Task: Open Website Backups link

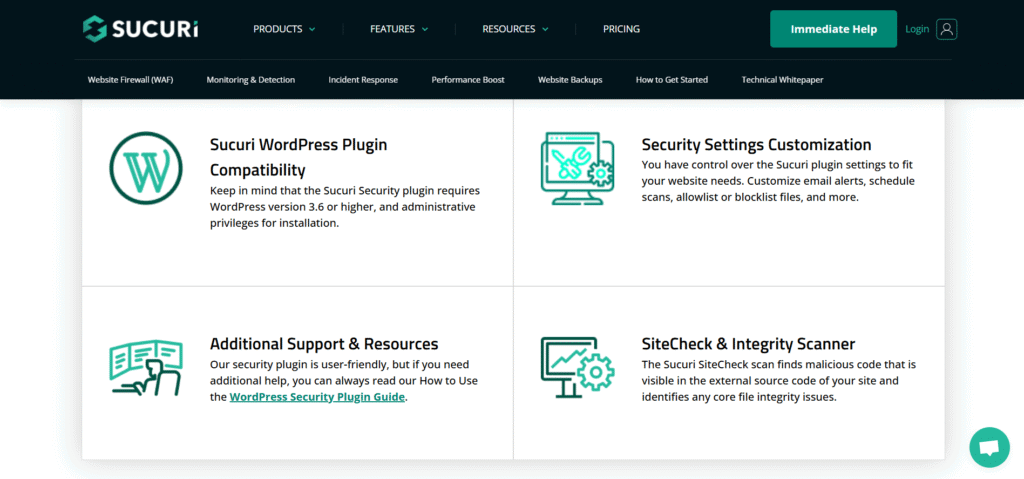Action: (570, 80)
